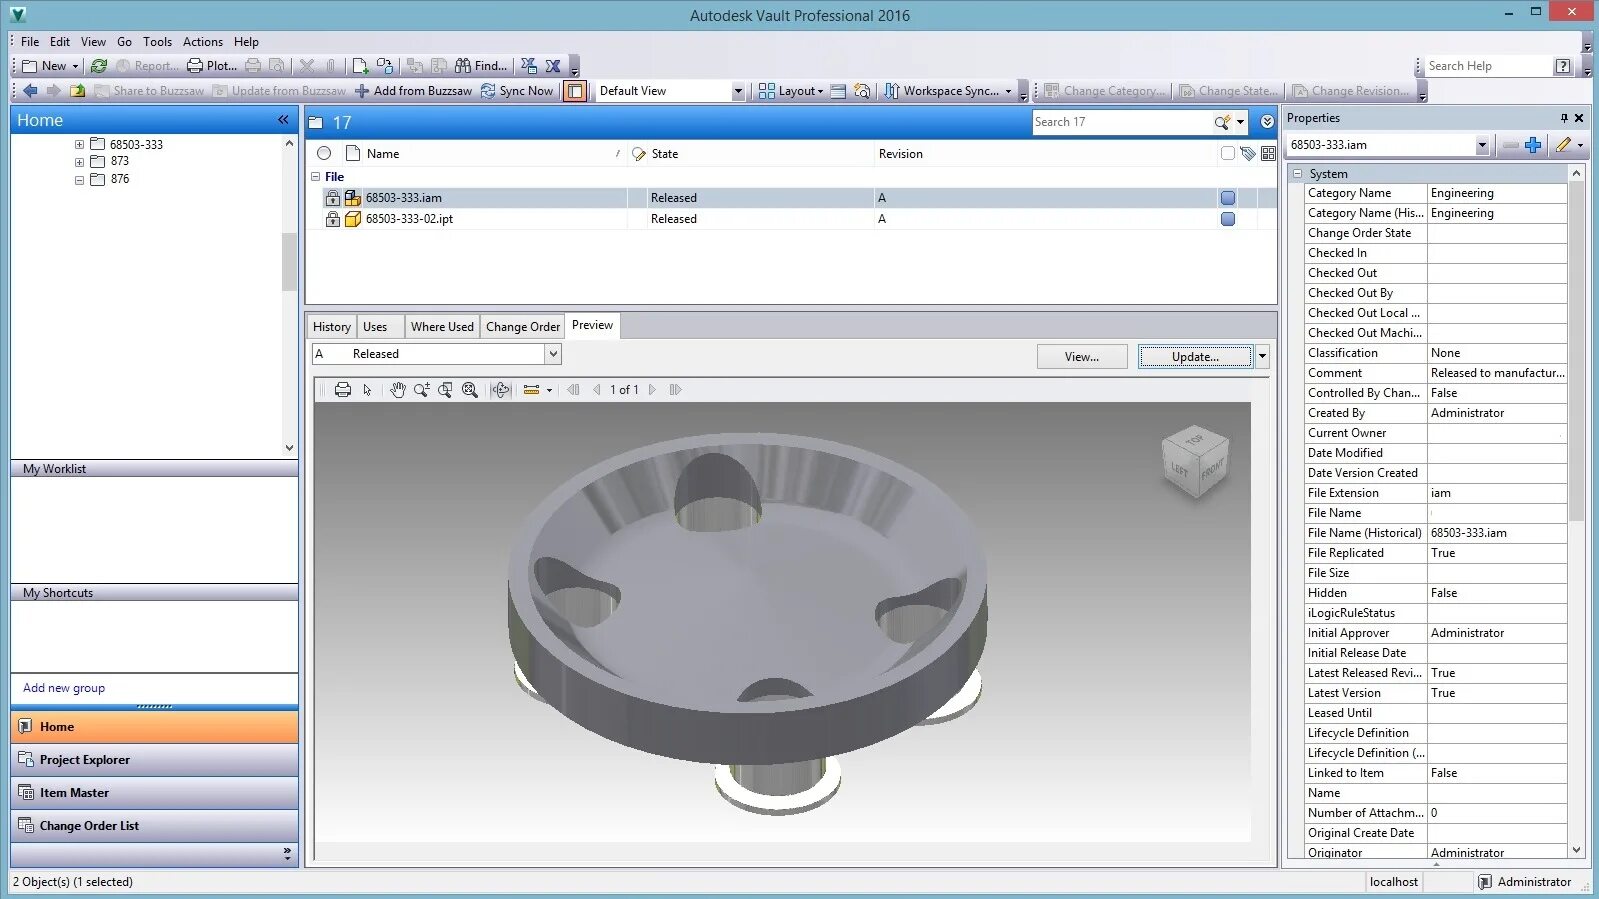
Task: Go back with the blue arrow
Action: (x=30, y=91)
